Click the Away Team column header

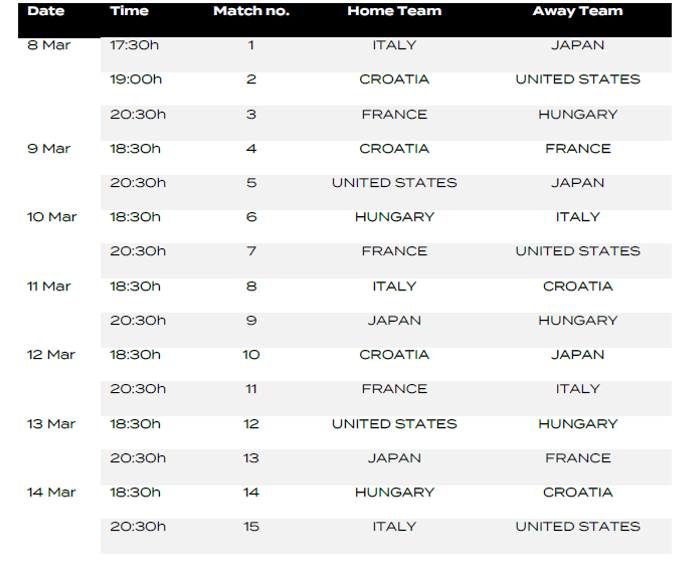pos(578,11)
